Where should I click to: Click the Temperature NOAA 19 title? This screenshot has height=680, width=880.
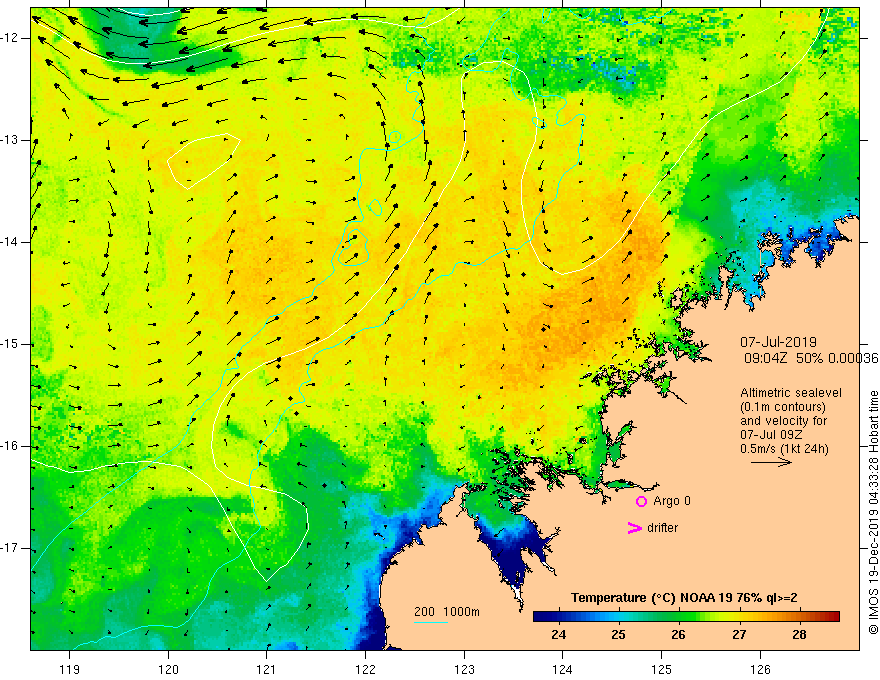(x=684, y=598)
